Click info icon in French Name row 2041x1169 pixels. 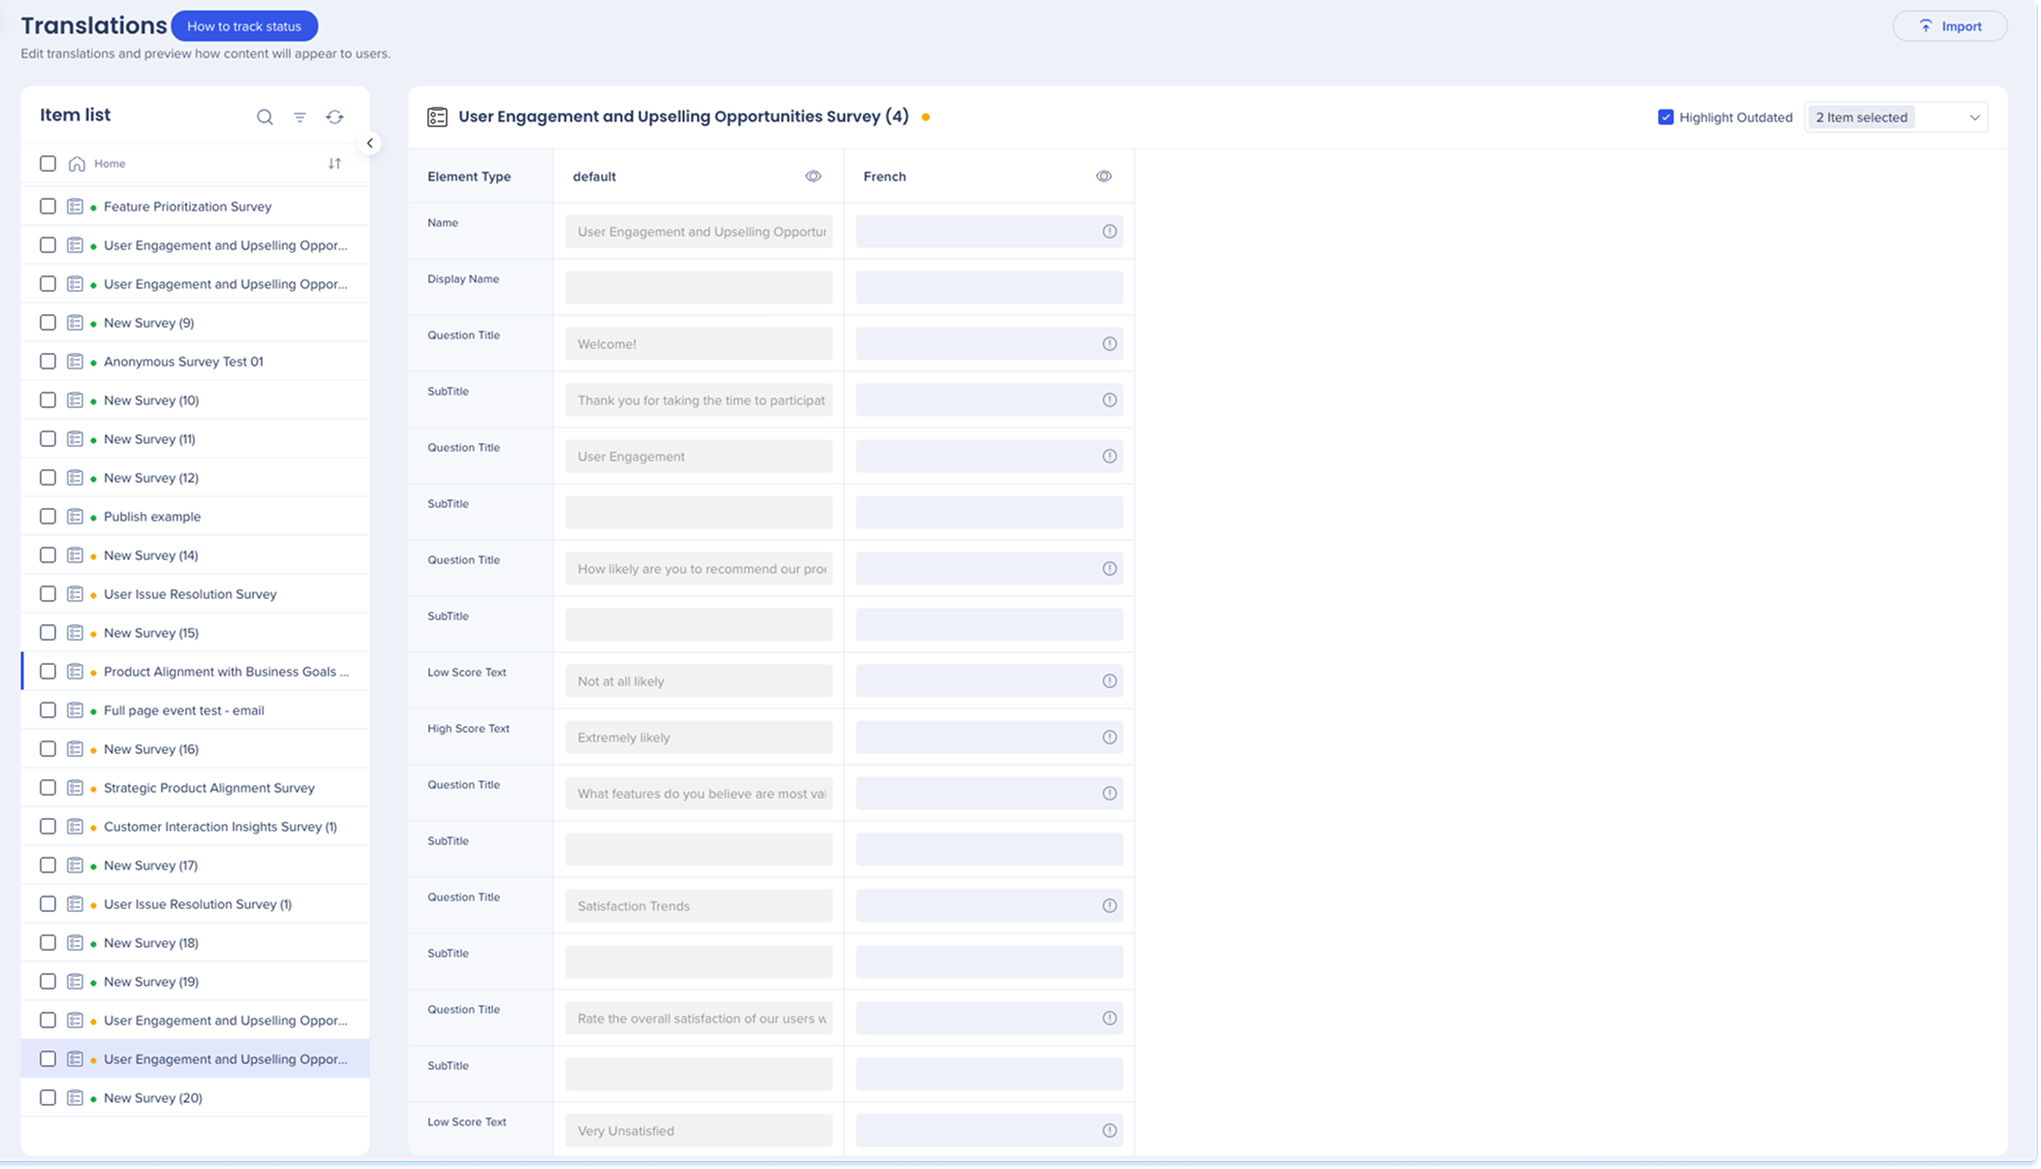click(x=1109, y=232)
